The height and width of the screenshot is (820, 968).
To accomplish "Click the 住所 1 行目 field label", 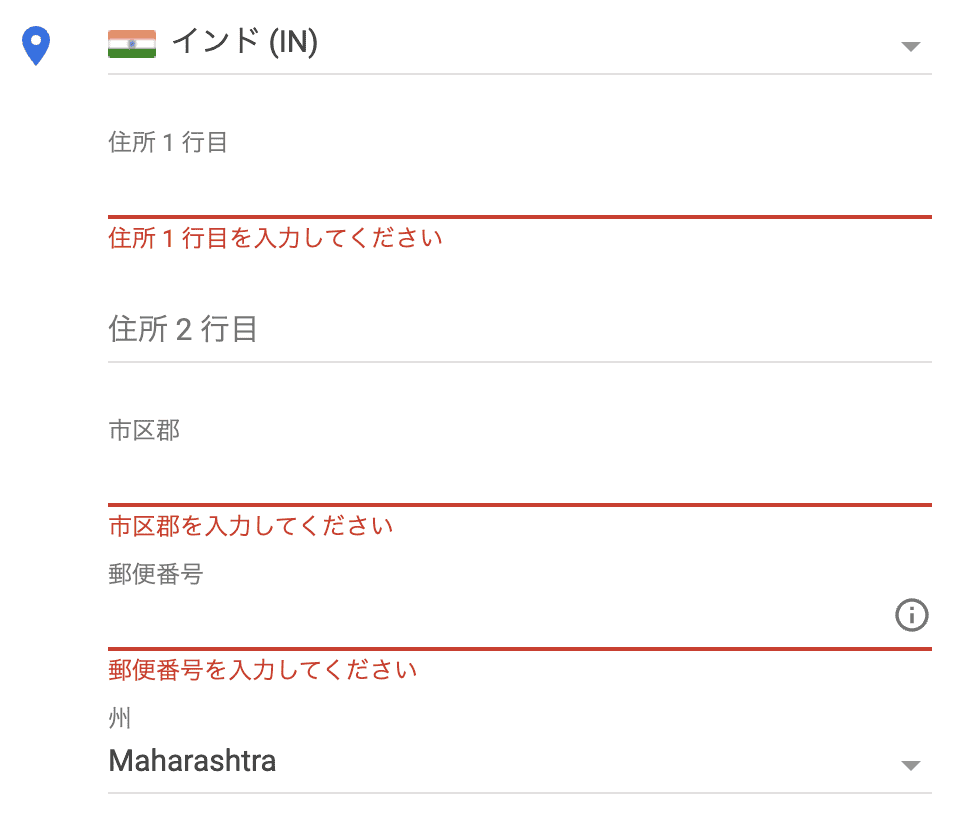I will 167,143.
